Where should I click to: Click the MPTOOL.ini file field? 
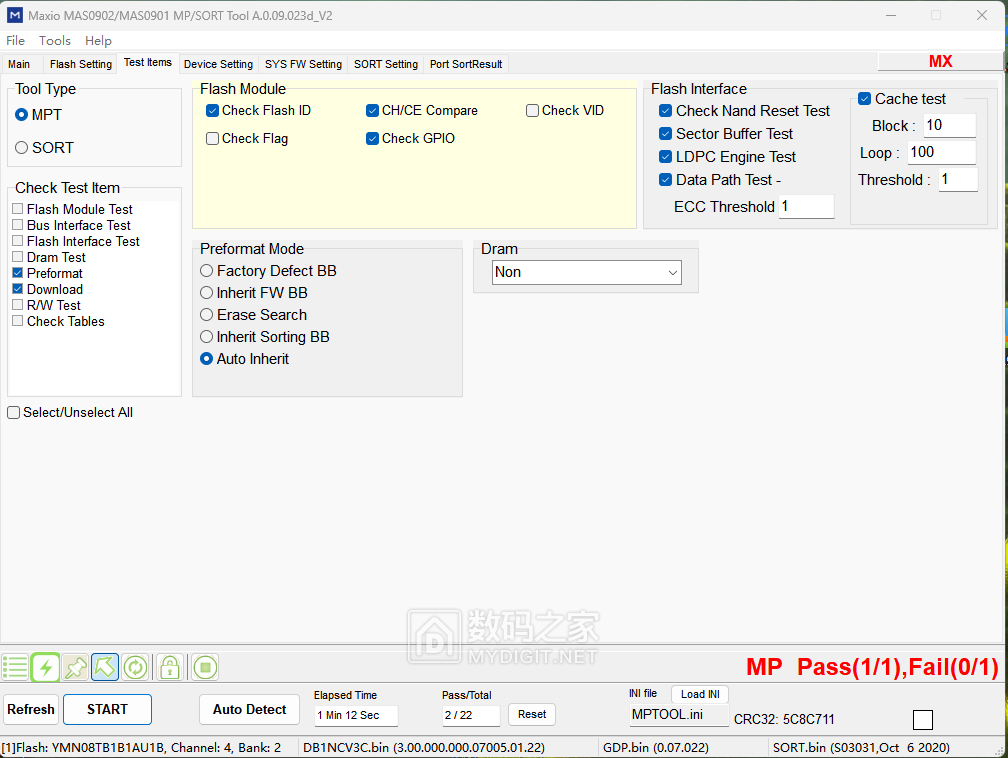680,715
